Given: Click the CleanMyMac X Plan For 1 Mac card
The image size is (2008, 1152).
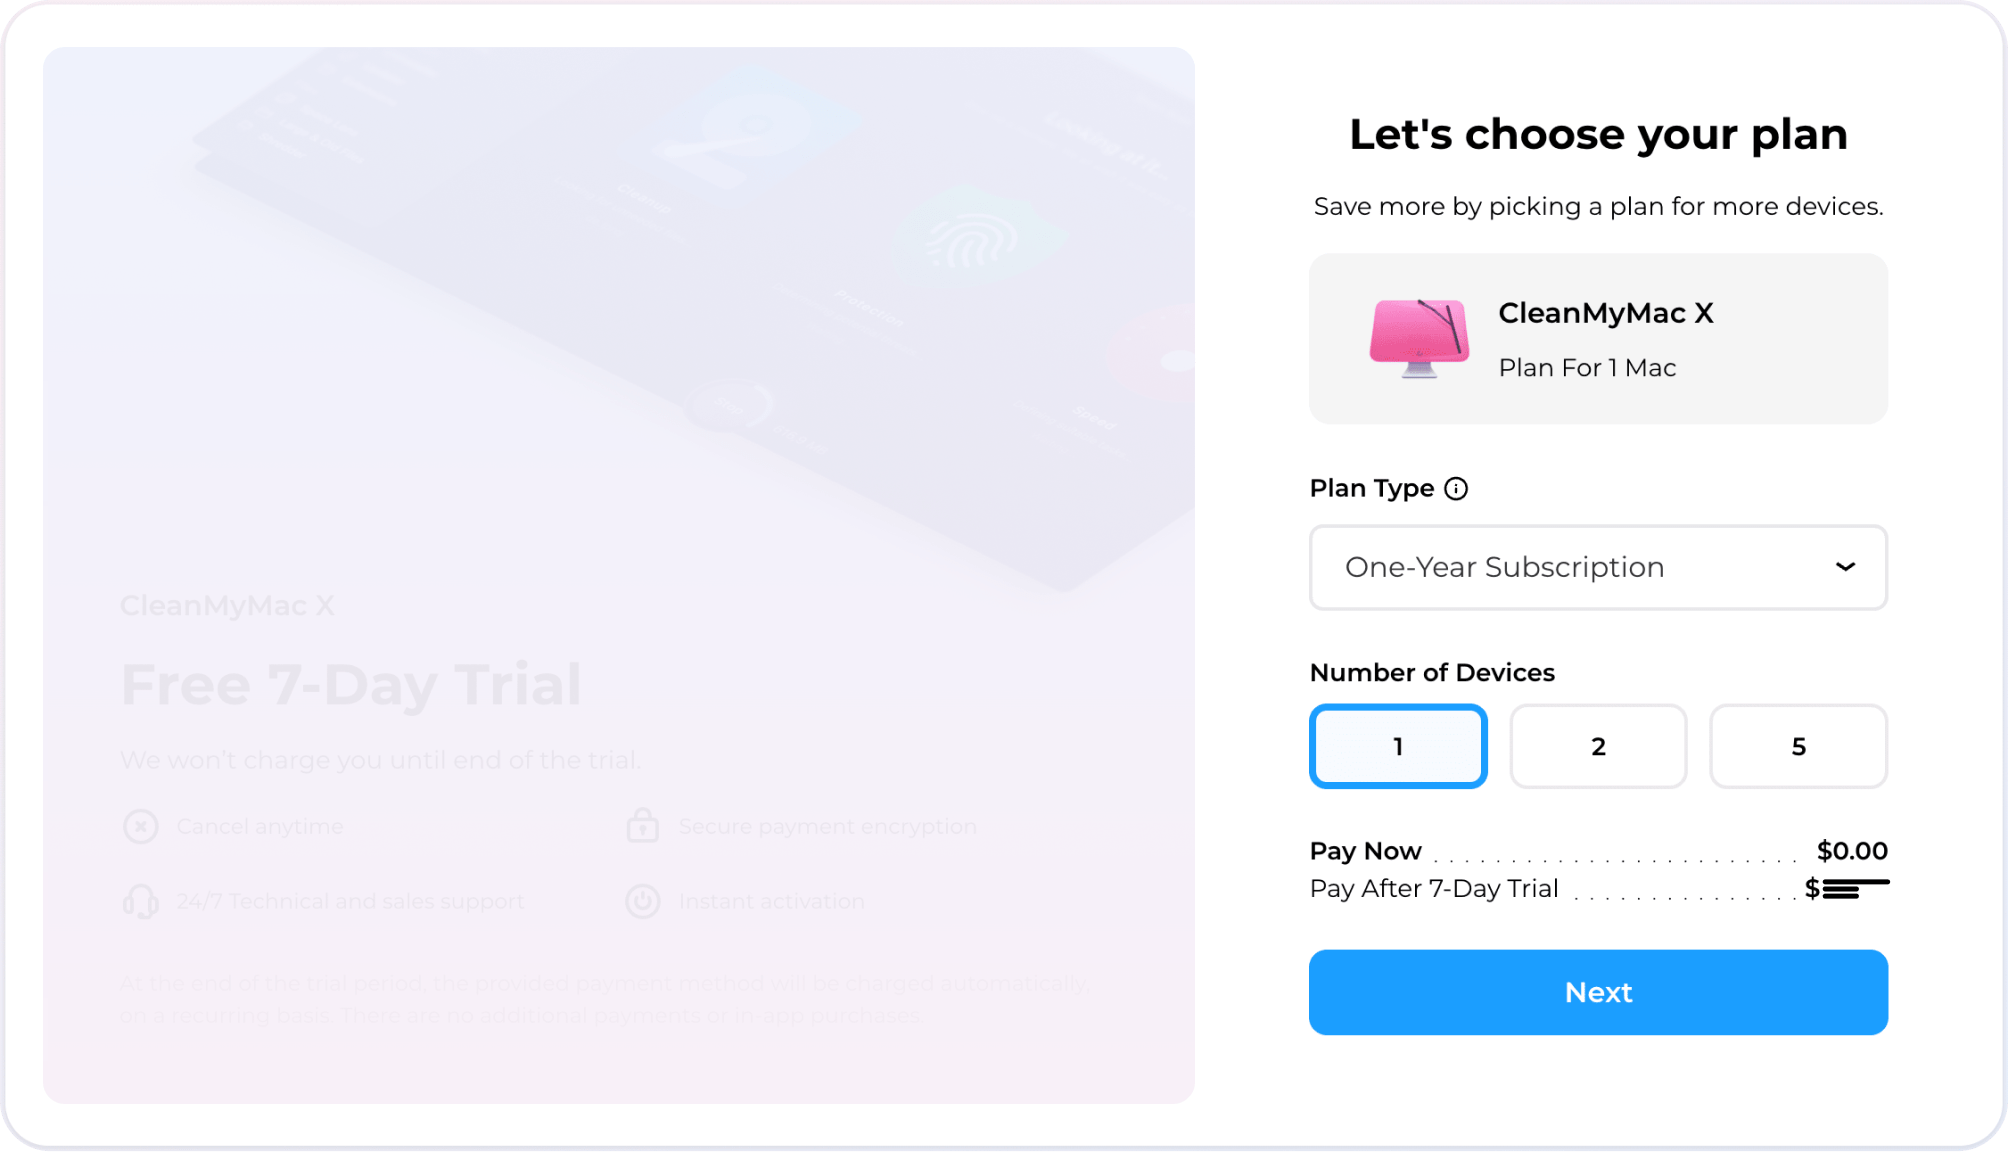Looking at the screenshot, I should 1598,338.
